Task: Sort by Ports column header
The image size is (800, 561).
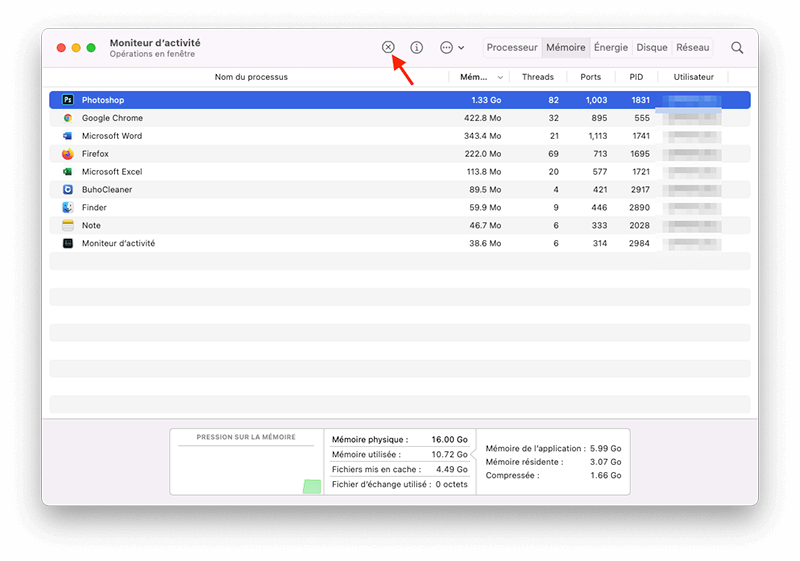Action: (x=590, y=77)
